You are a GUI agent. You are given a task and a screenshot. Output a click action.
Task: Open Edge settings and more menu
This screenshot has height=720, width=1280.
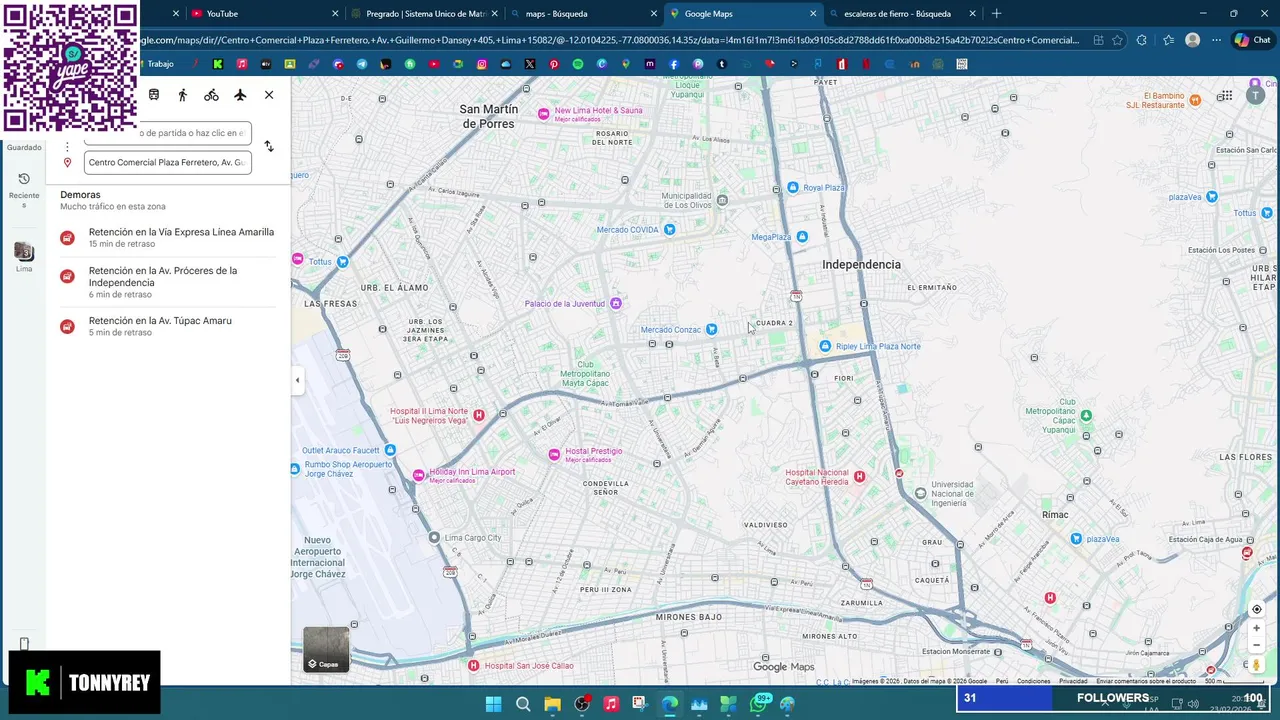click(x=1216, y=40)
